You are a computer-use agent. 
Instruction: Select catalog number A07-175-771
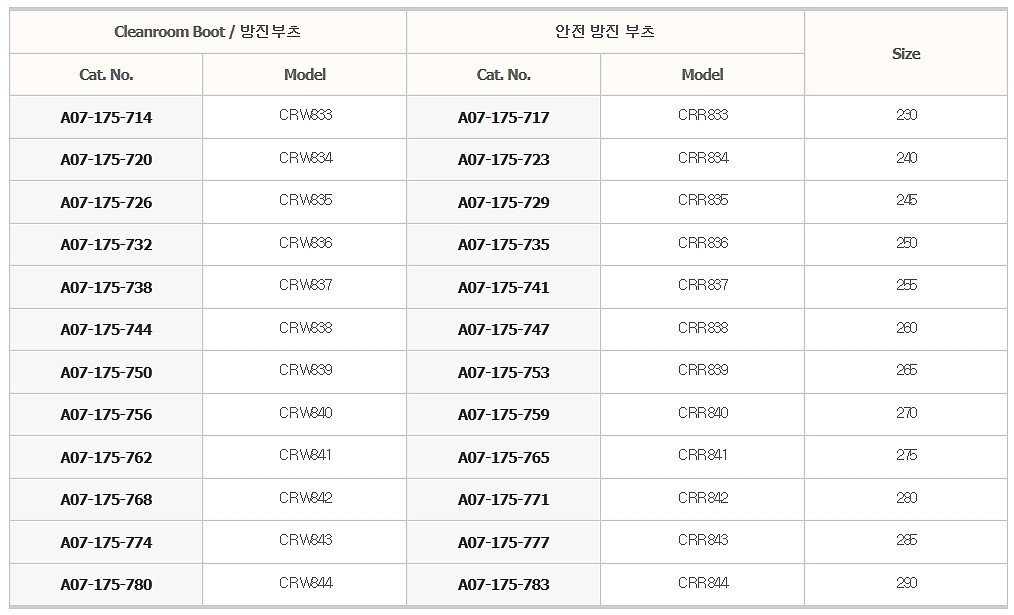[x=503, y=500]
